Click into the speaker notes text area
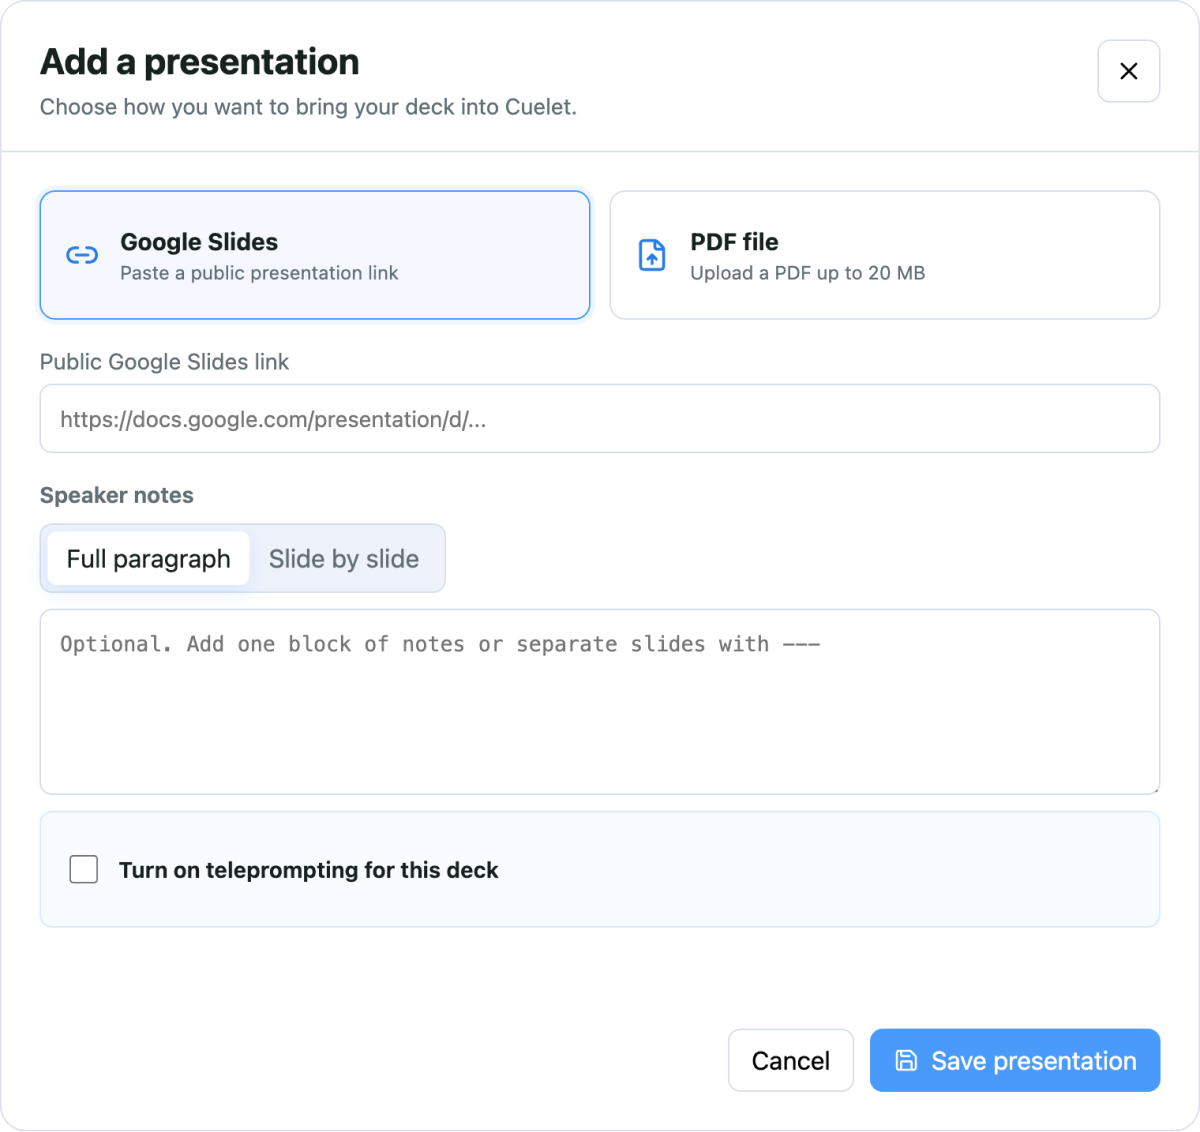Screen dimensions: 1200x1132 [x=600, y=702]
